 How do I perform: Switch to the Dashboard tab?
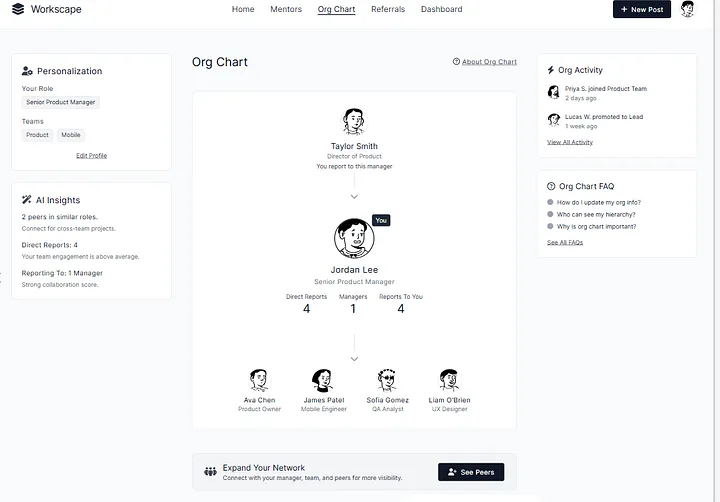442,9
